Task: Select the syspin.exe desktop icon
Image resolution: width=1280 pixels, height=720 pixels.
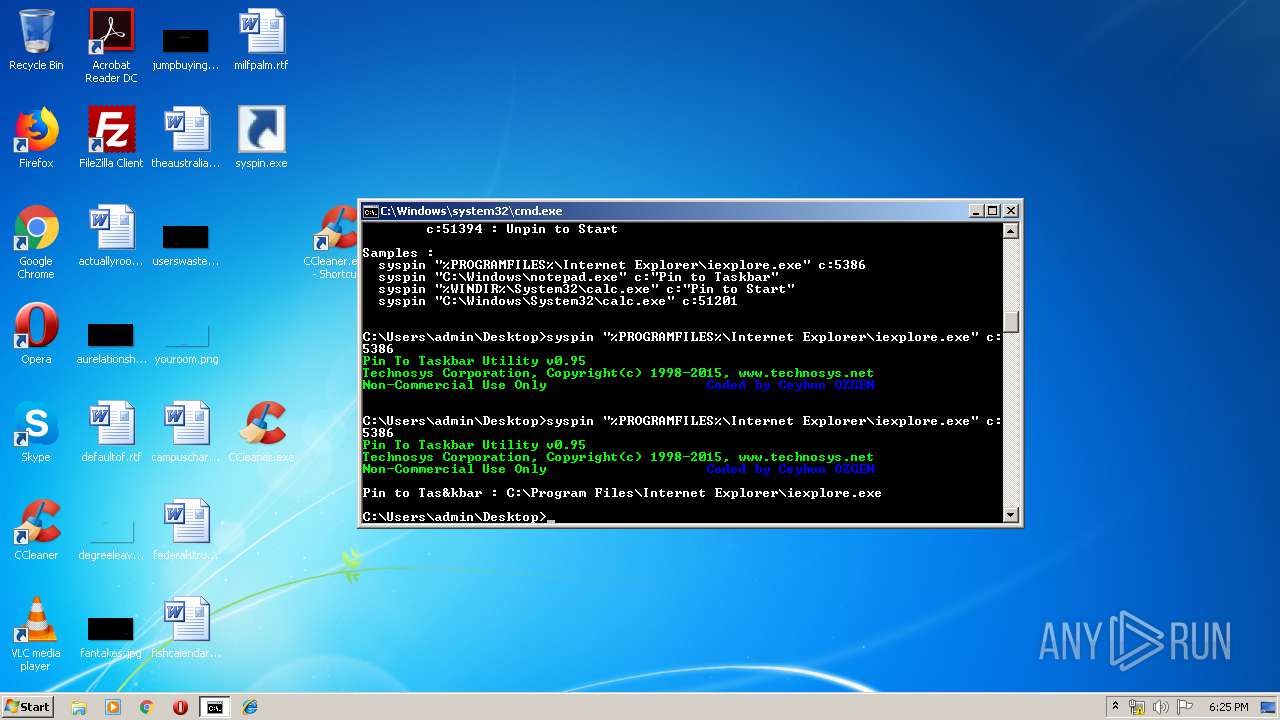Action: tap(261, 138)
